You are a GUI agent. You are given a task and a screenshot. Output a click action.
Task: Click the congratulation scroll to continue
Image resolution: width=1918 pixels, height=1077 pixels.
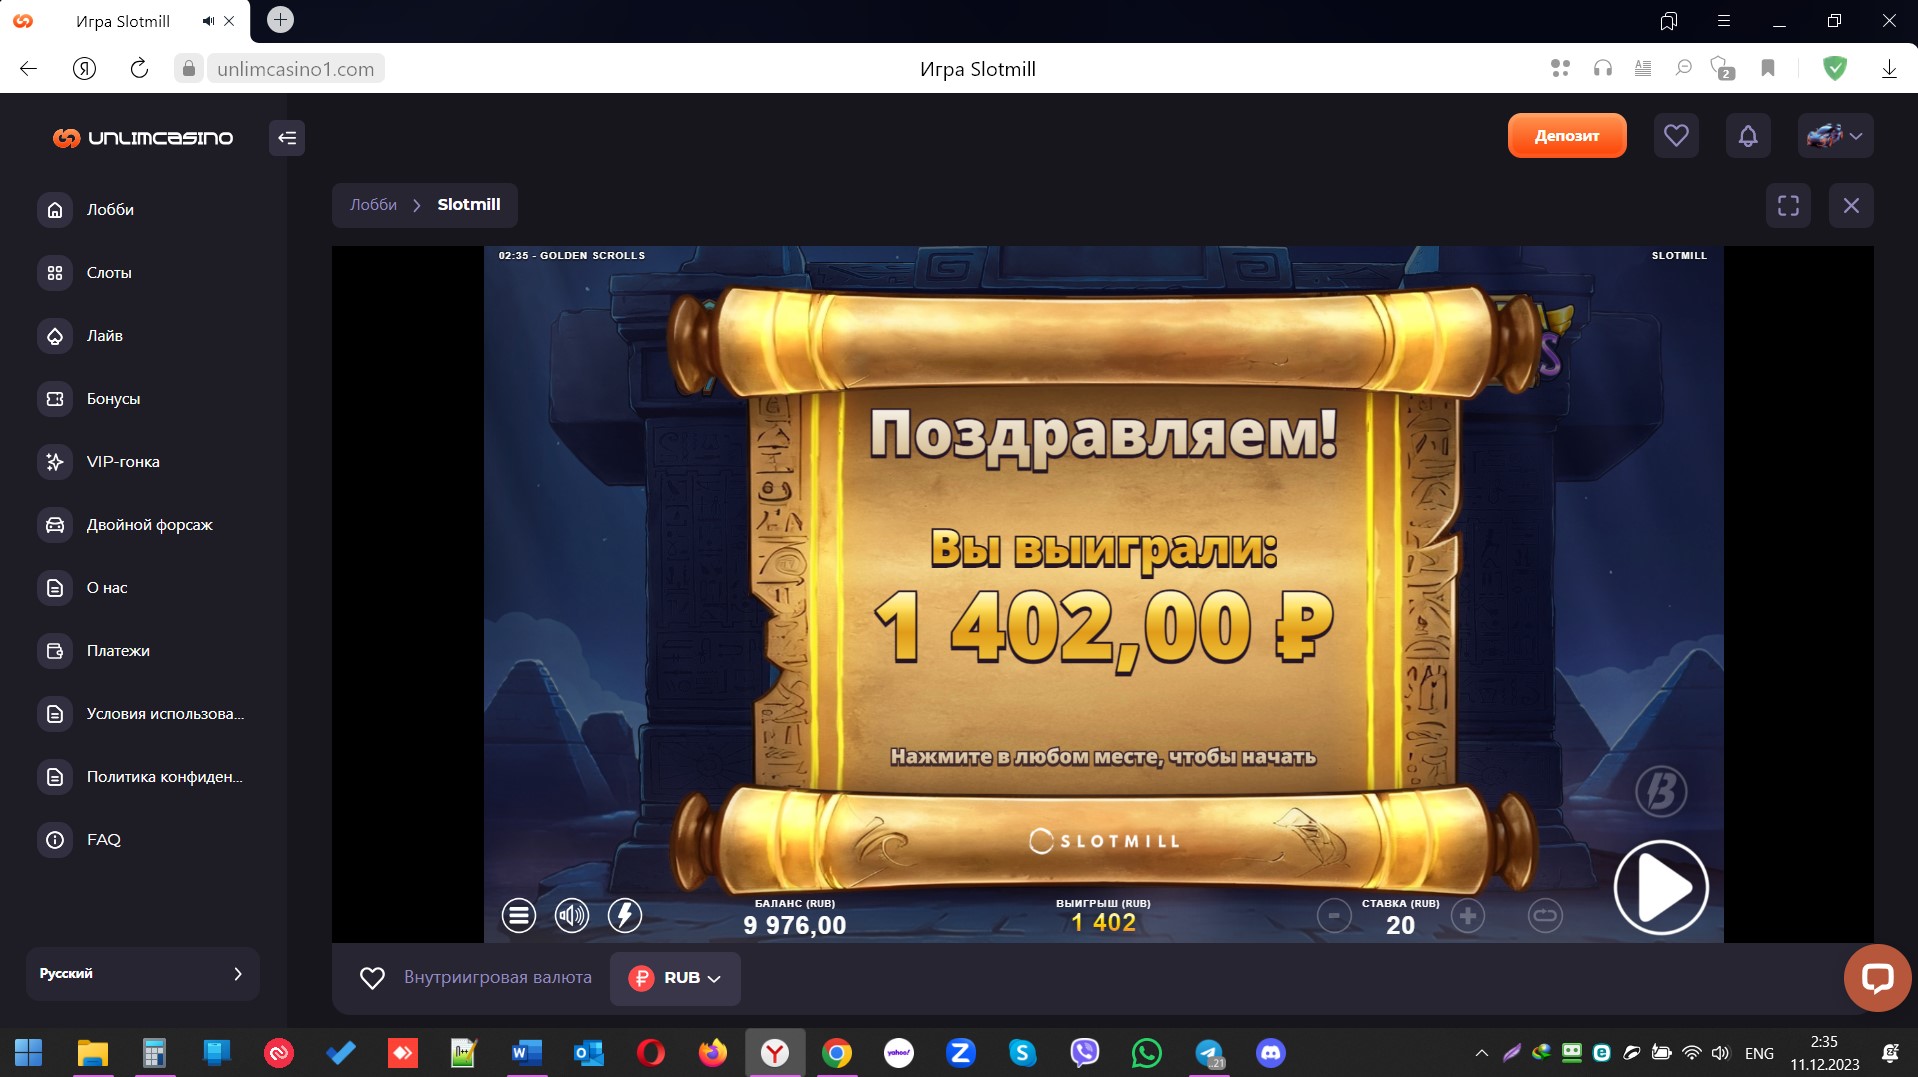[x=1103, y=590]
